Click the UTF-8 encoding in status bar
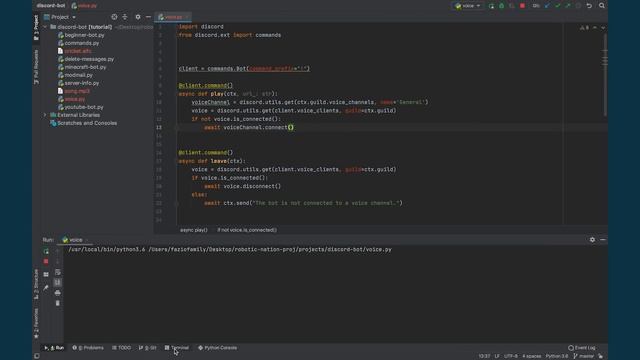Viewport: 640px width, 360px height. pyautogui.click(x=511, y=356)
